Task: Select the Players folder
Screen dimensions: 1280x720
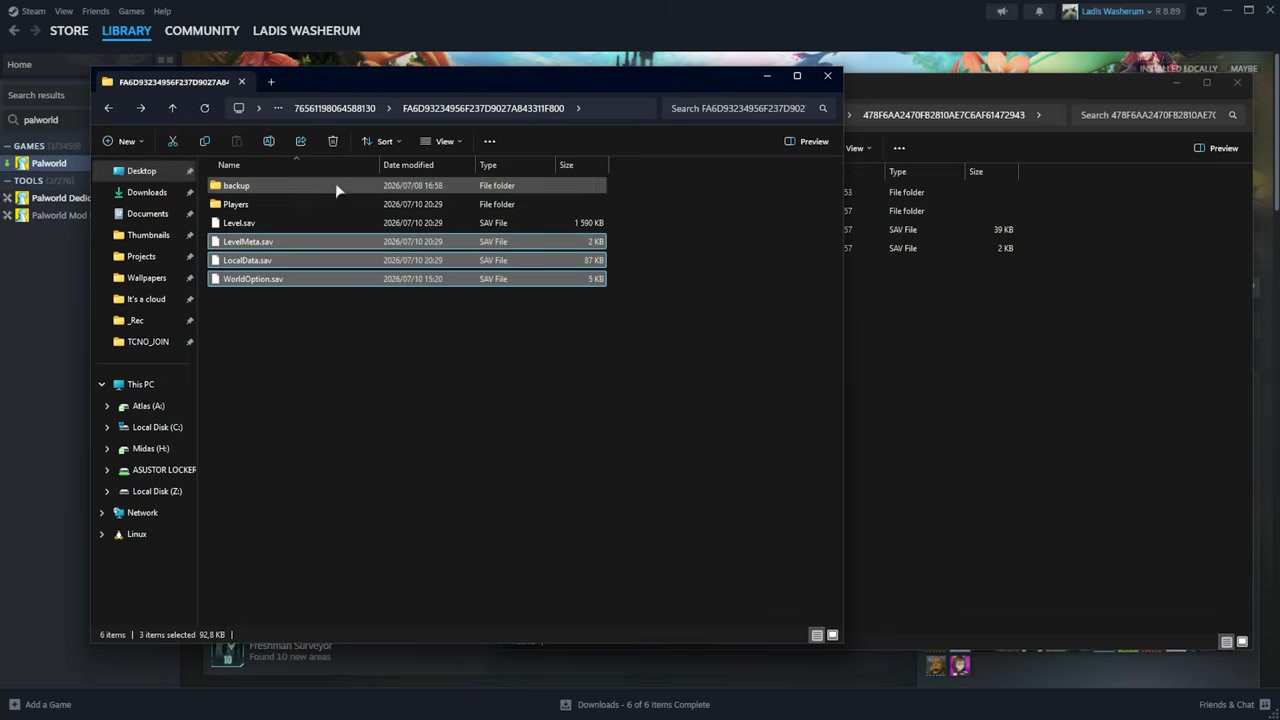Action: tap(406, 204)
